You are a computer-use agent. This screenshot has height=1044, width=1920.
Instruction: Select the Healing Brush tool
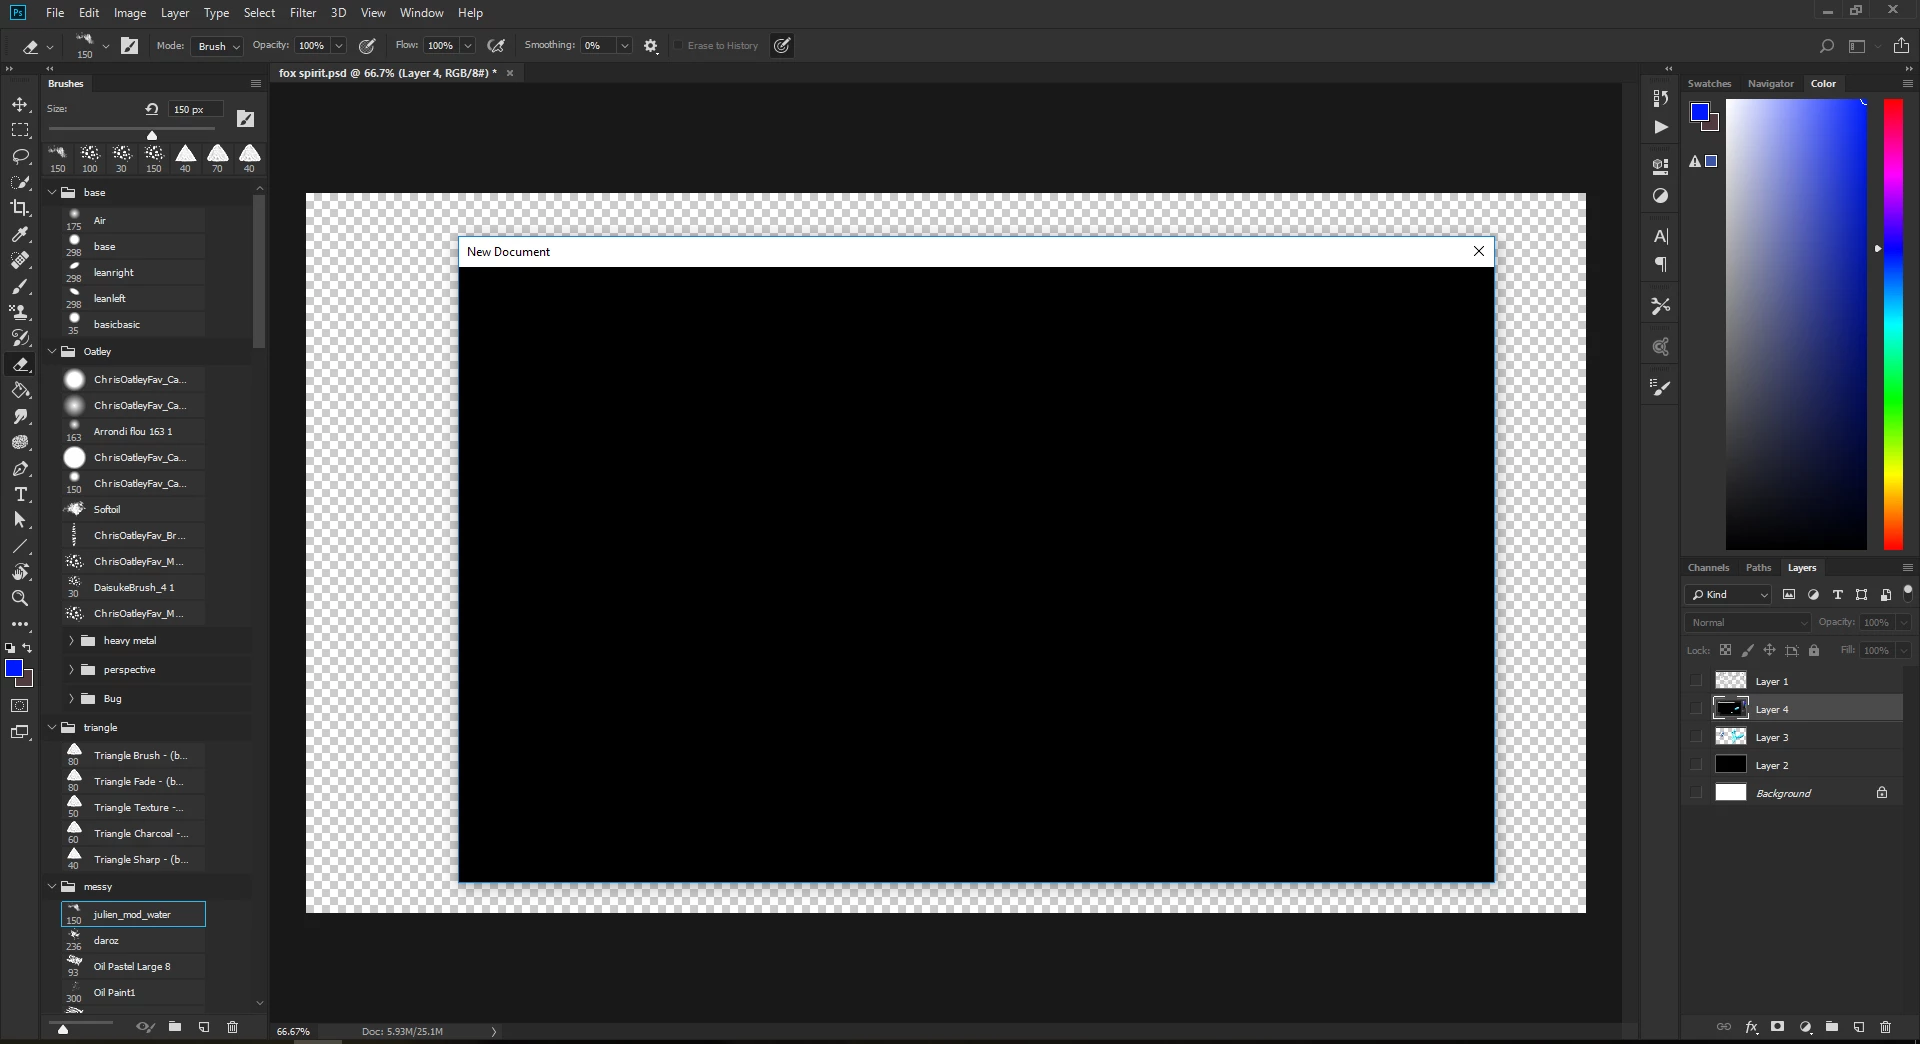click(20, 260)
